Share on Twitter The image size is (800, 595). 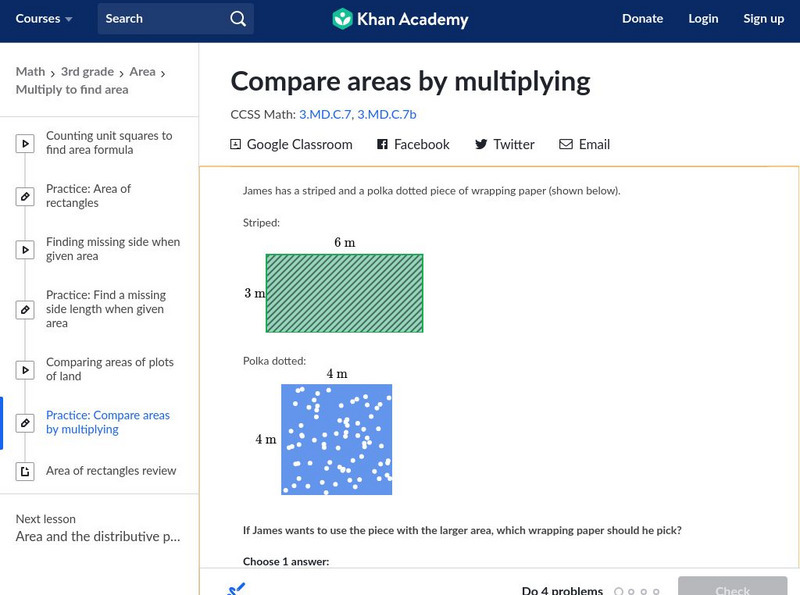point(504,144)
